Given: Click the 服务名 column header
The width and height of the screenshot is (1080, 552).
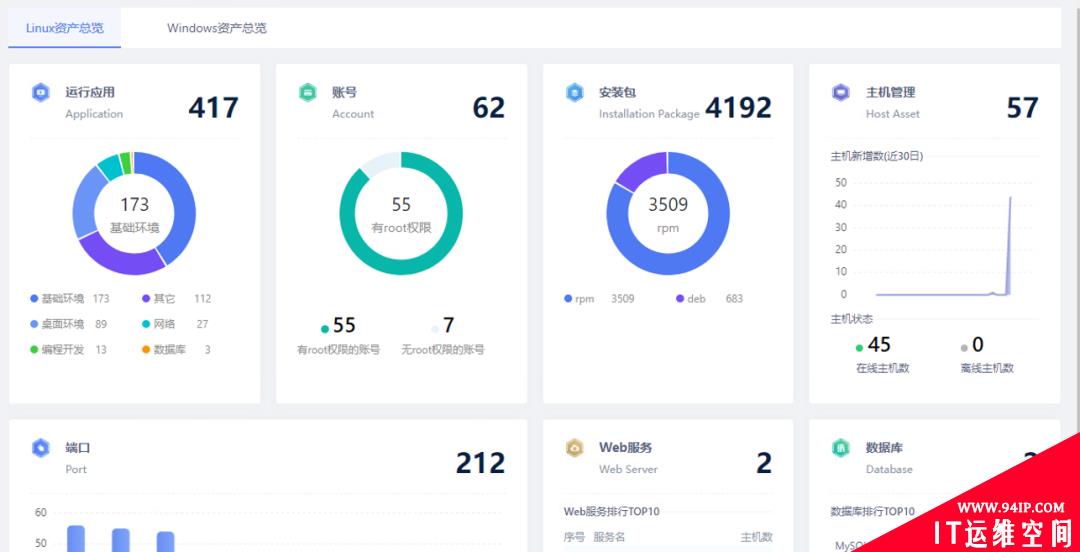Looking at the screenshot, I should point(609,537).
